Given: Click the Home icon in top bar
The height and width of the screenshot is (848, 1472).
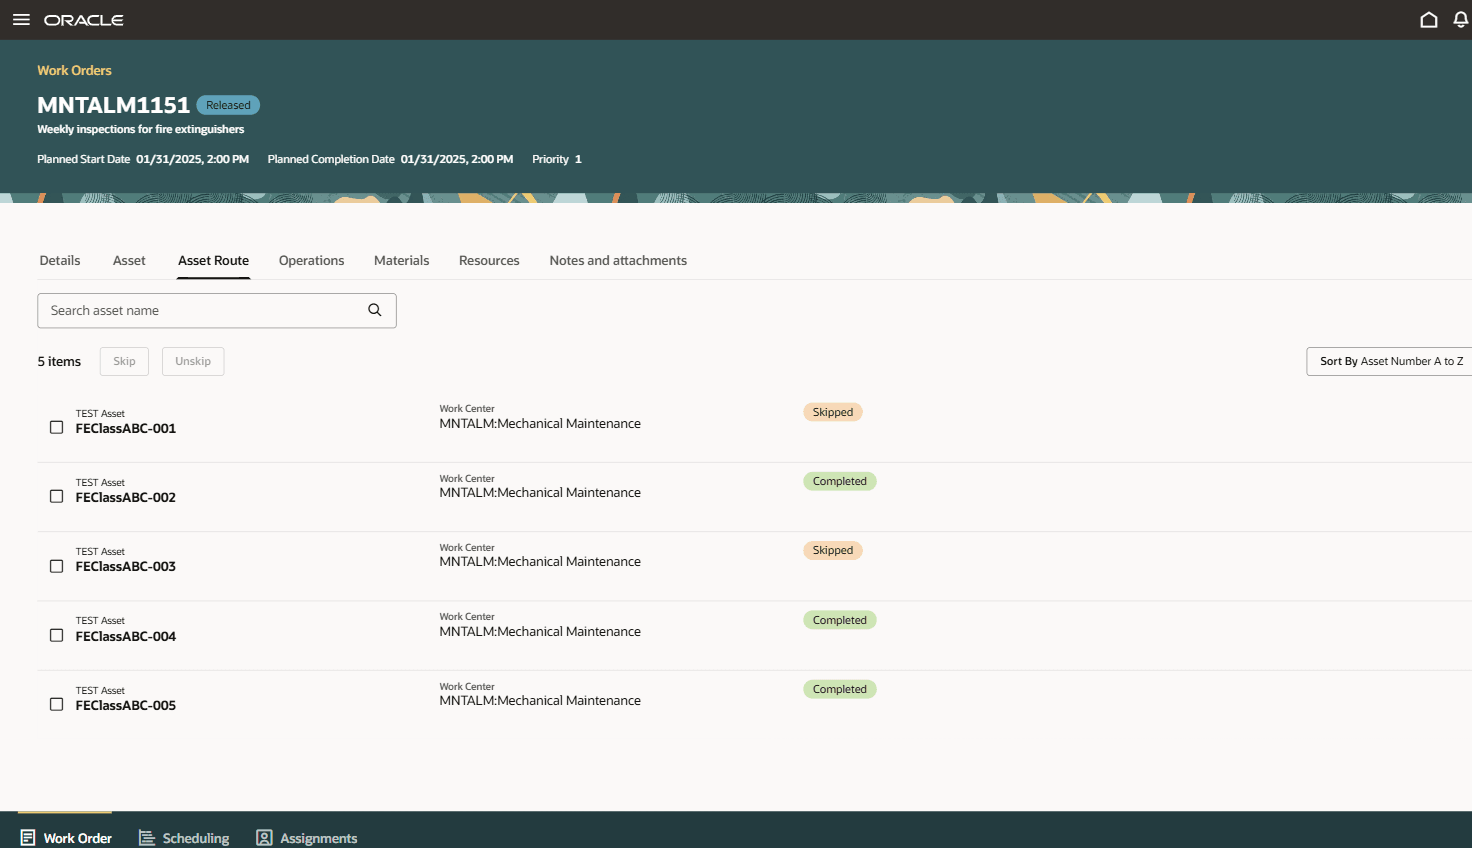Looking at the screenshot, I should [x=1429, y=19].
